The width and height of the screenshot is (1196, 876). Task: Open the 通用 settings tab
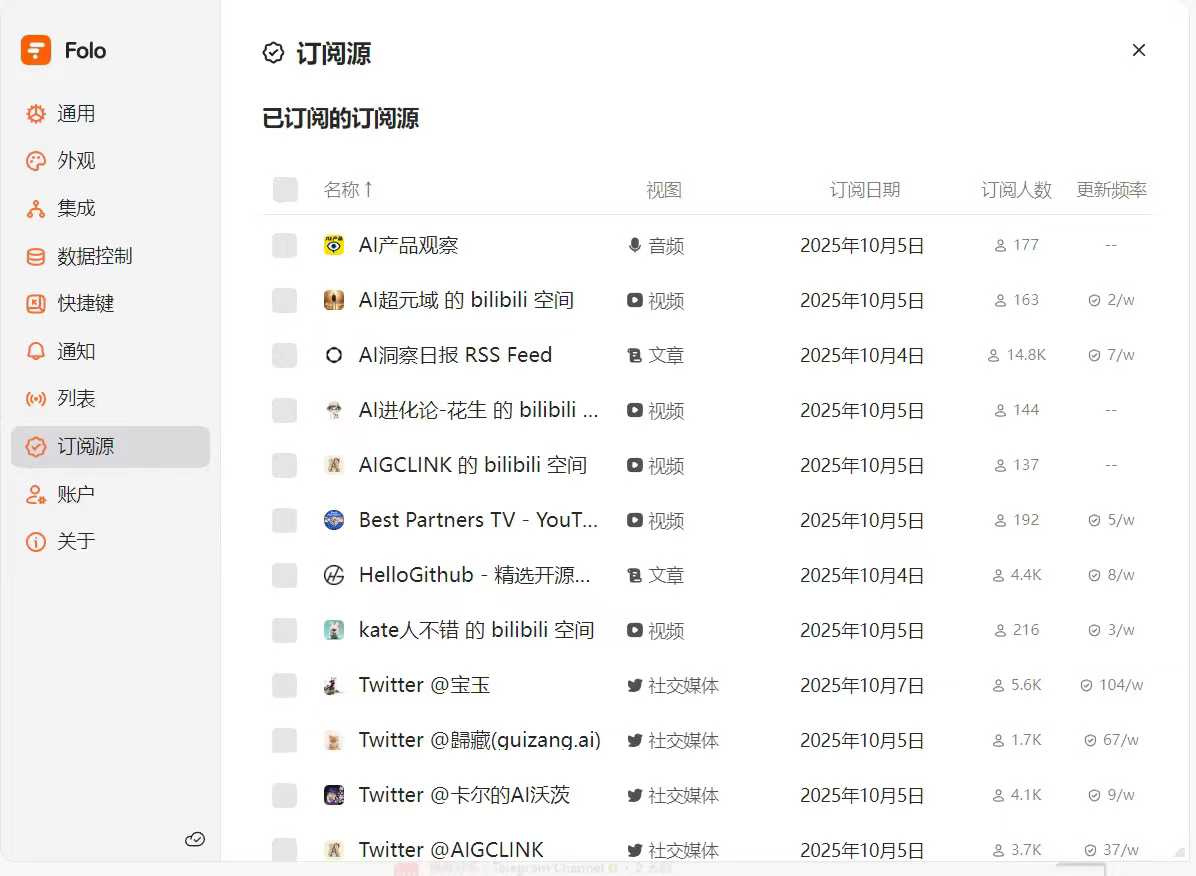tap(76, 114)
